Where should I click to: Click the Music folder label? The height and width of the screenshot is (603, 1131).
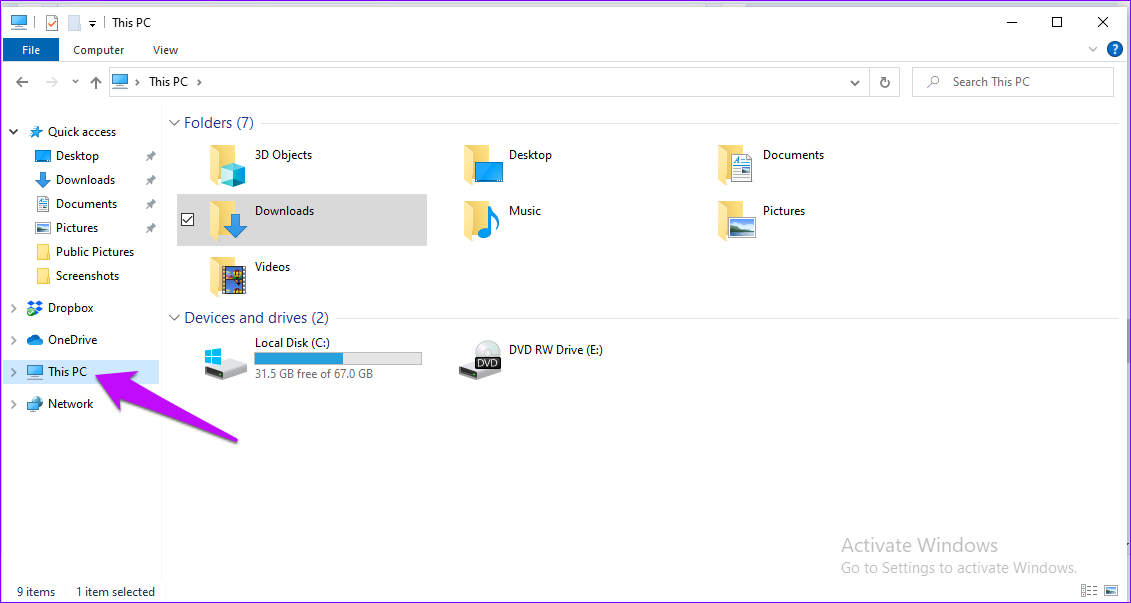coord(524,211)
